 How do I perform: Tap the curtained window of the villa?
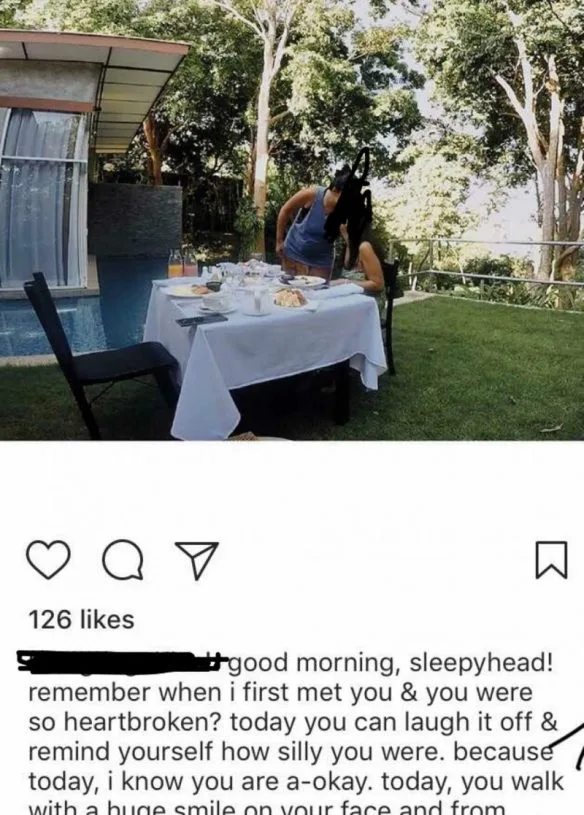pos(43,198)
